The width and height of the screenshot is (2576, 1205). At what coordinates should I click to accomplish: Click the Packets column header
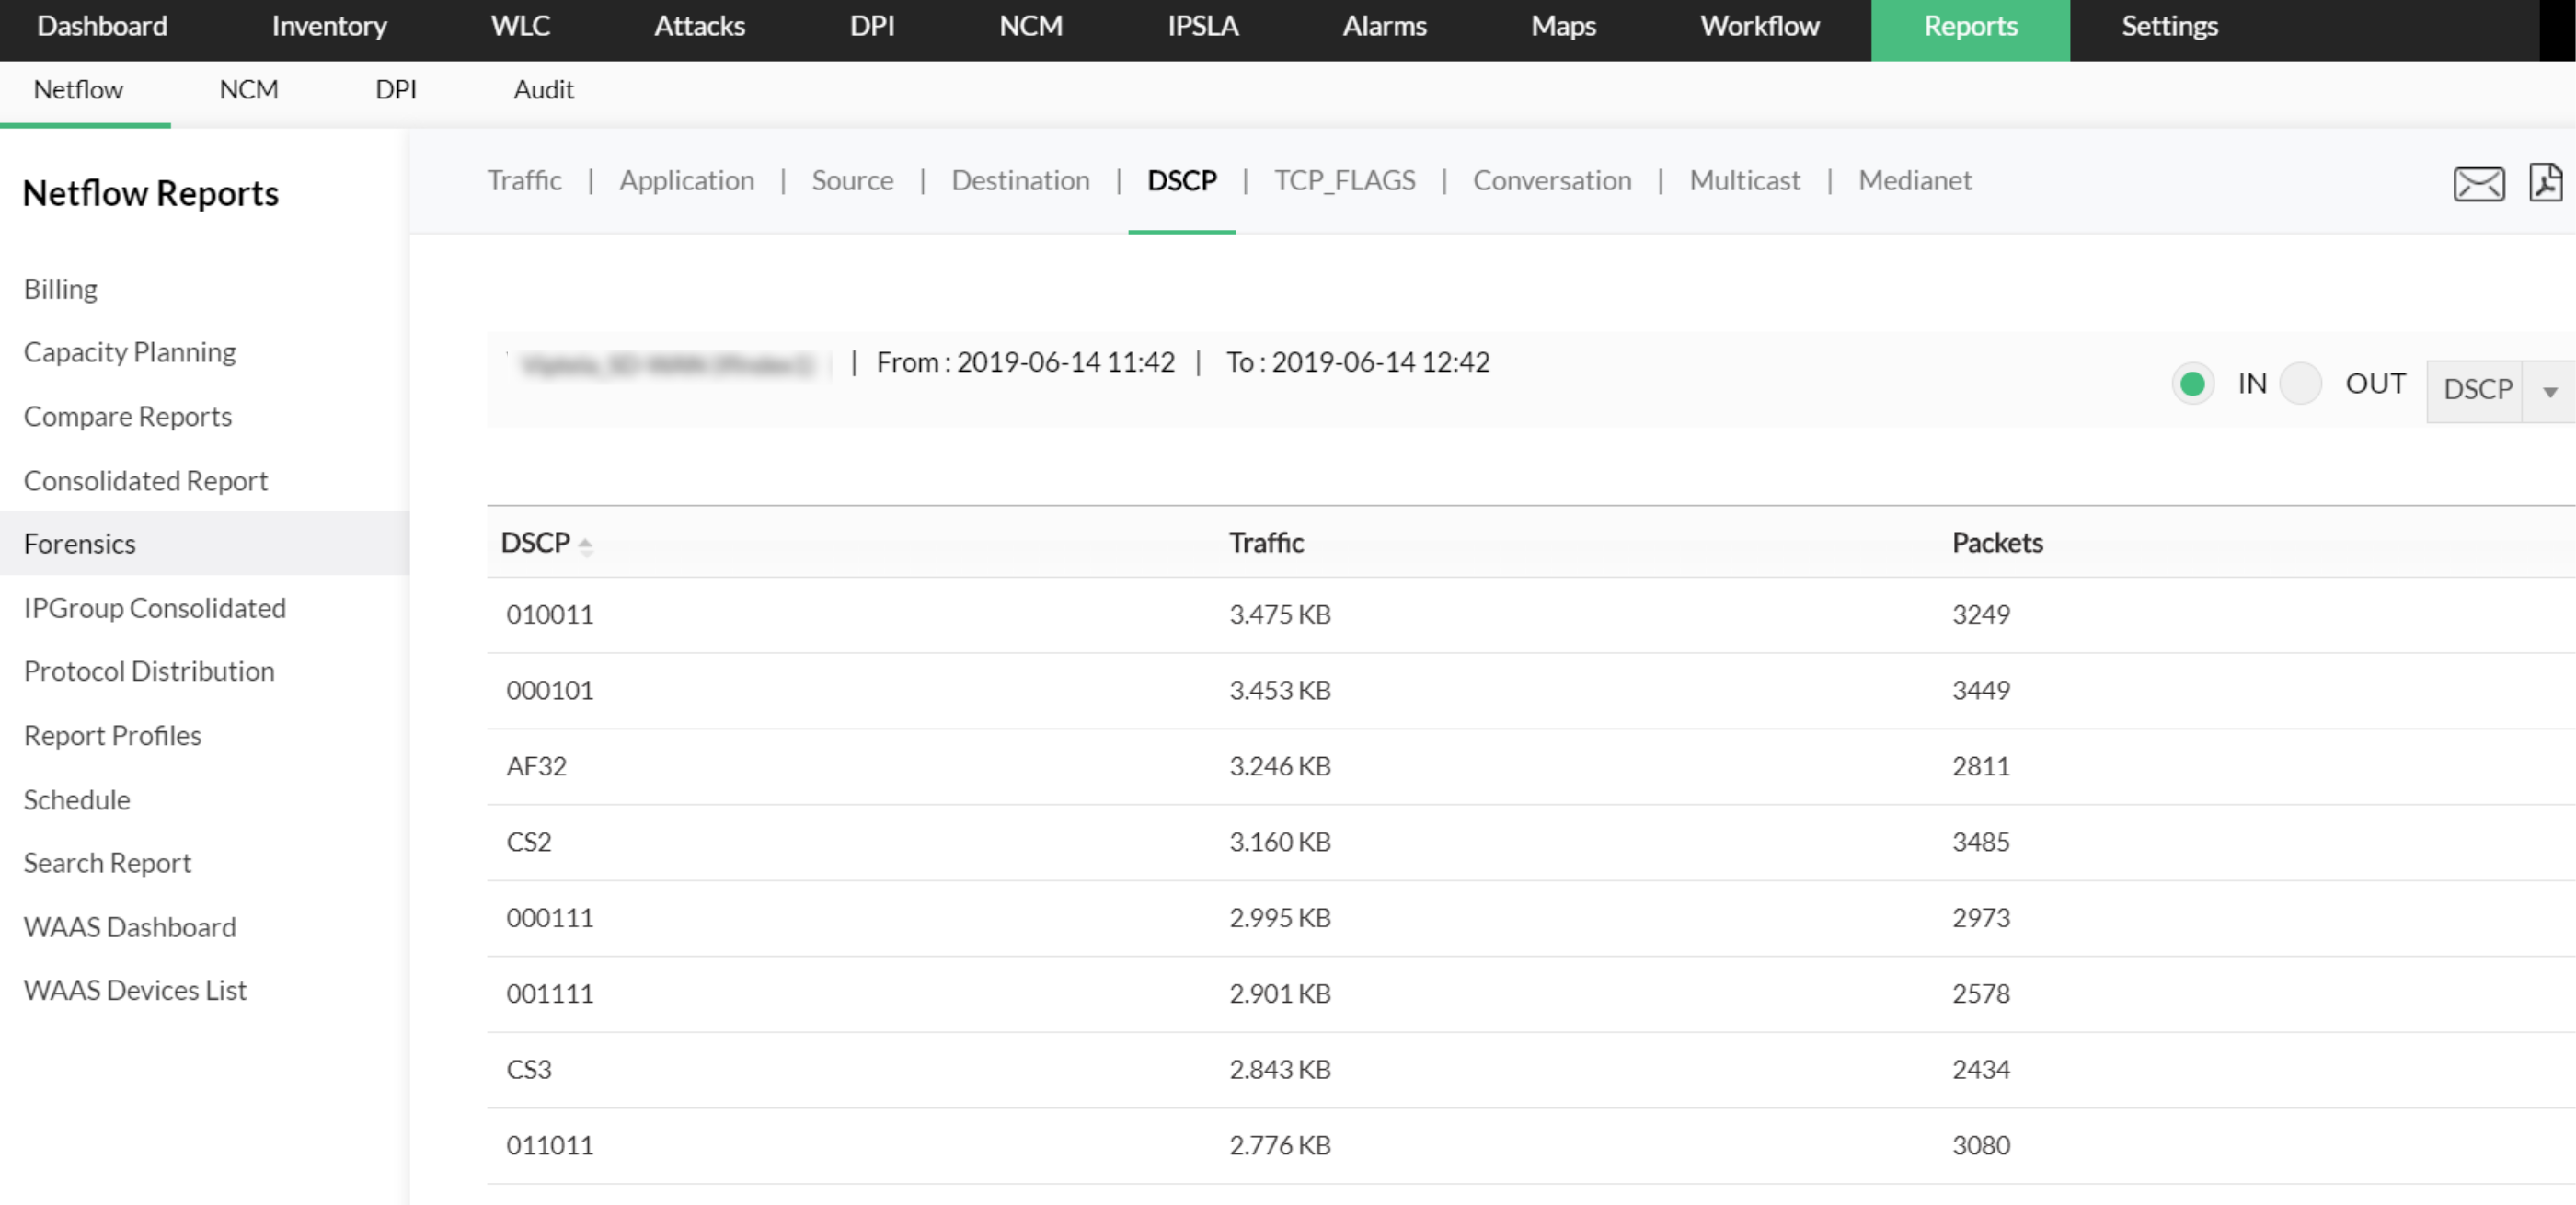click(x=1997, y=543)
